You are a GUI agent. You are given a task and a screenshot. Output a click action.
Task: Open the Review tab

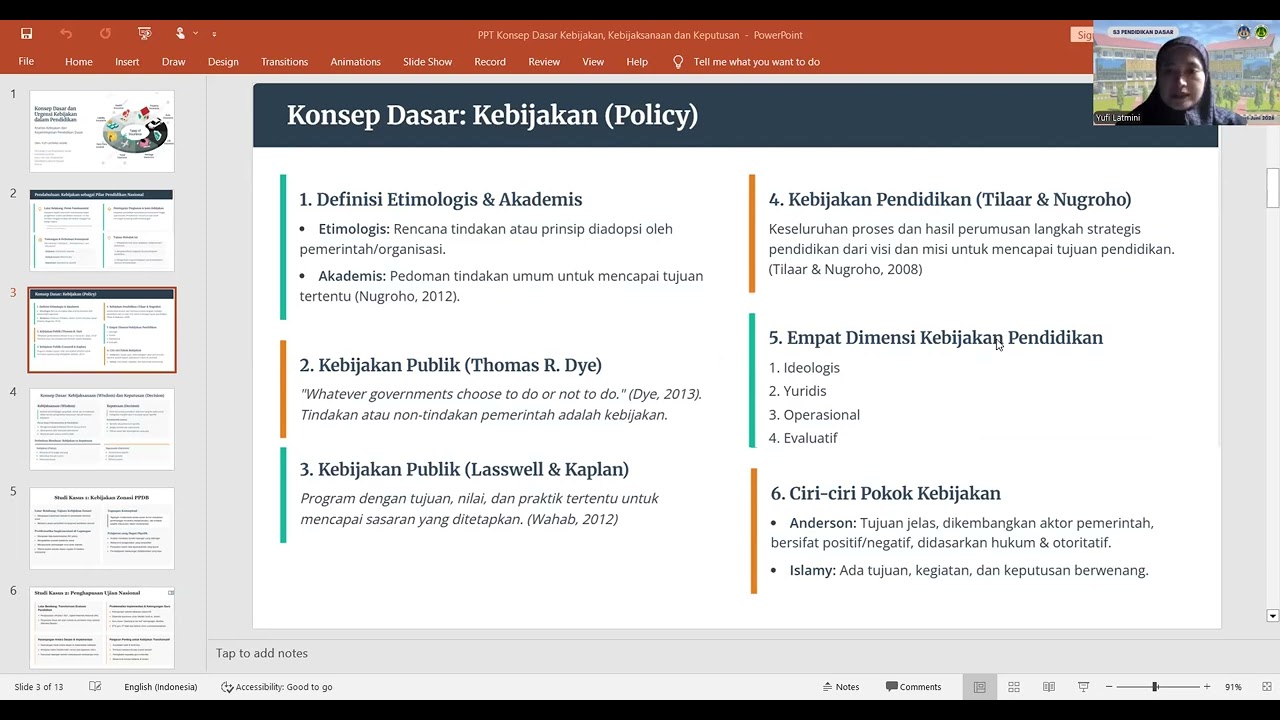(x=544, y=62)
